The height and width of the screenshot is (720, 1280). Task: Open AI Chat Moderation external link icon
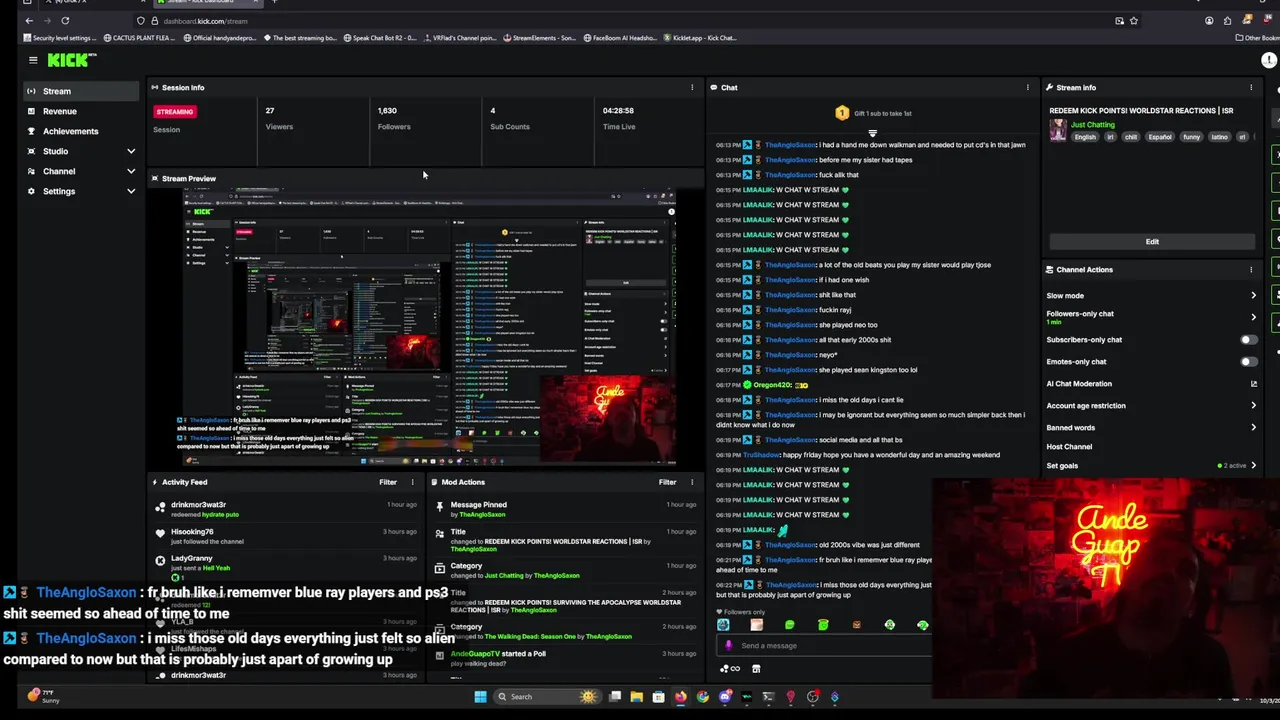1253,384
